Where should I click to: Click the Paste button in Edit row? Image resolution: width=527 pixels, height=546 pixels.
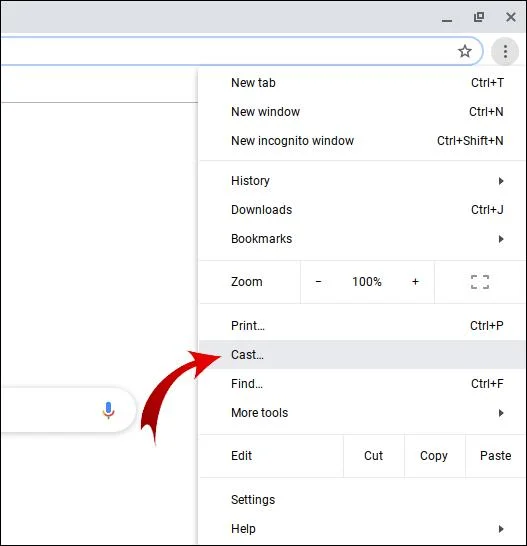pyautogui.click(x=495, y=456)
